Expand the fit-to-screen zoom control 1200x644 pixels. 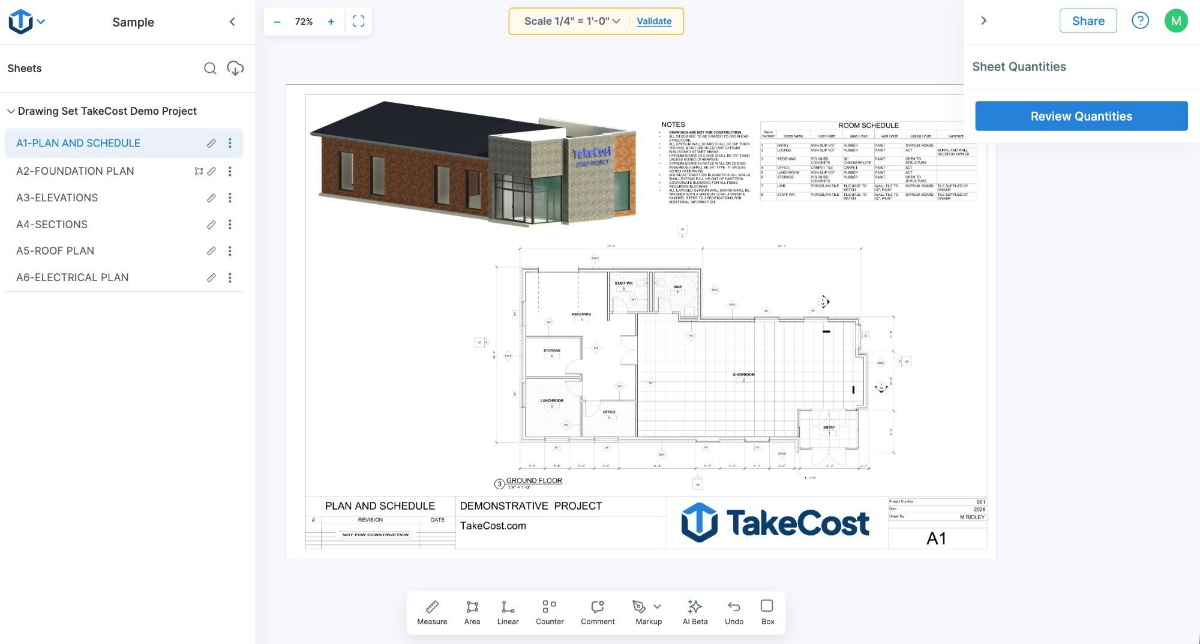point(359,20)
